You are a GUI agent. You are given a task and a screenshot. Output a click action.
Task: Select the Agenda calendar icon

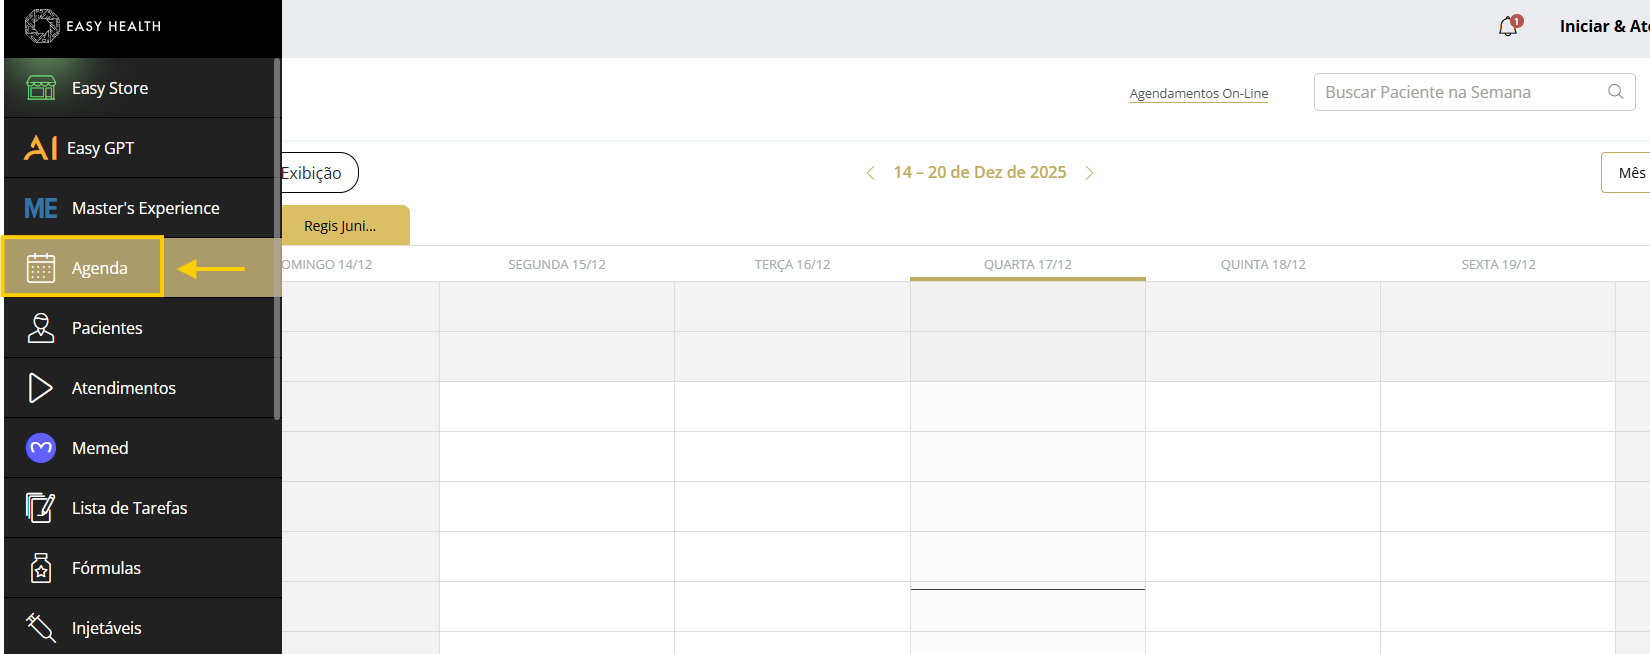(41, 268)
